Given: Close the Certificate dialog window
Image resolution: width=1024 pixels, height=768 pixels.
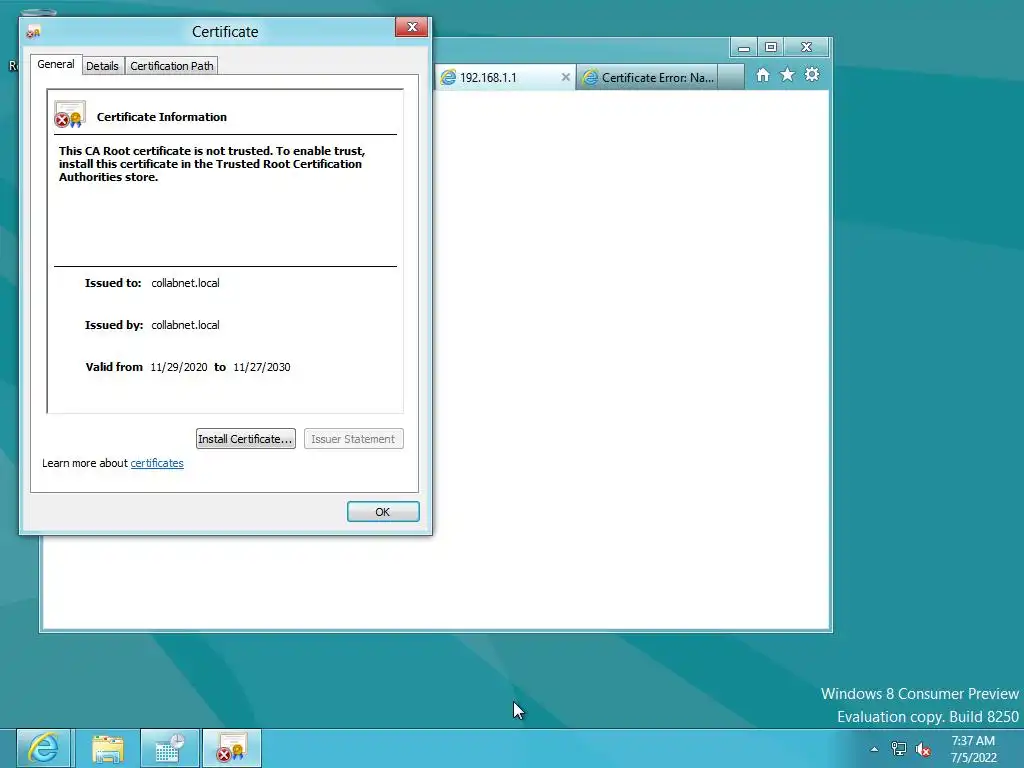Looking at the screenshot, I should (x=411, y=27).
